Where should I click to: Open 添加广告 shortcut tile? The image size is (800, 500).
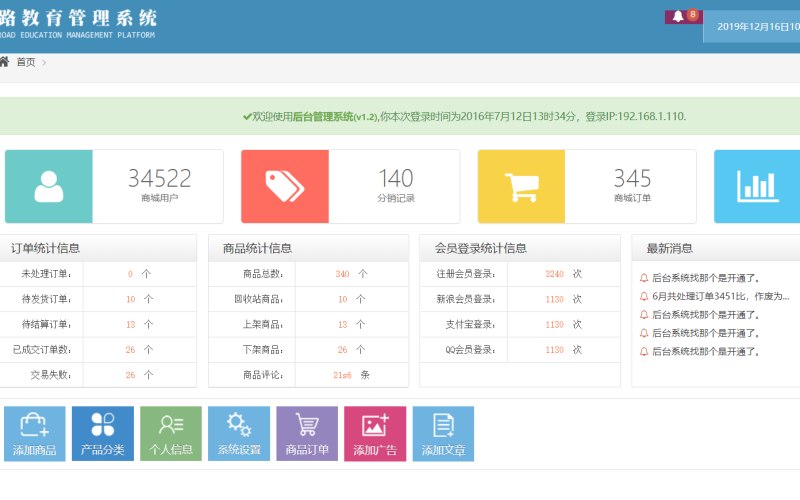pyautogui.click(x=375, y=434)
